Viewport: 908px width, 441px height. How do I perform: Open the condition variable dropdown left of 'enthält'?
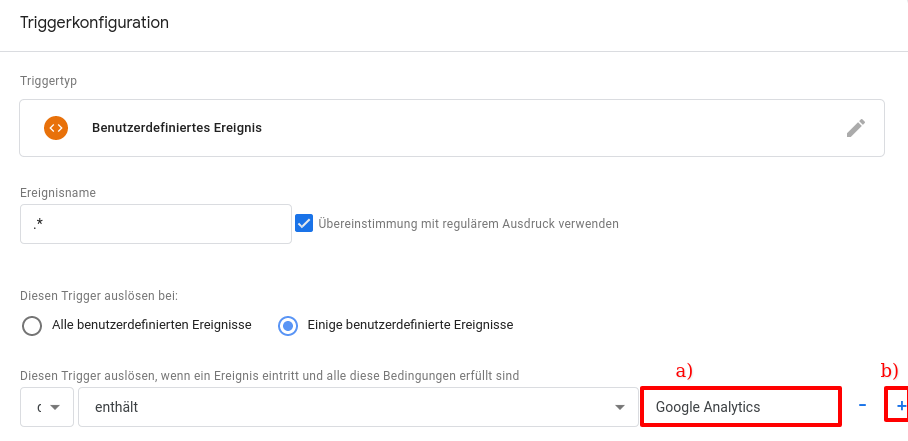pyautogui.click(x=46, y=407)
